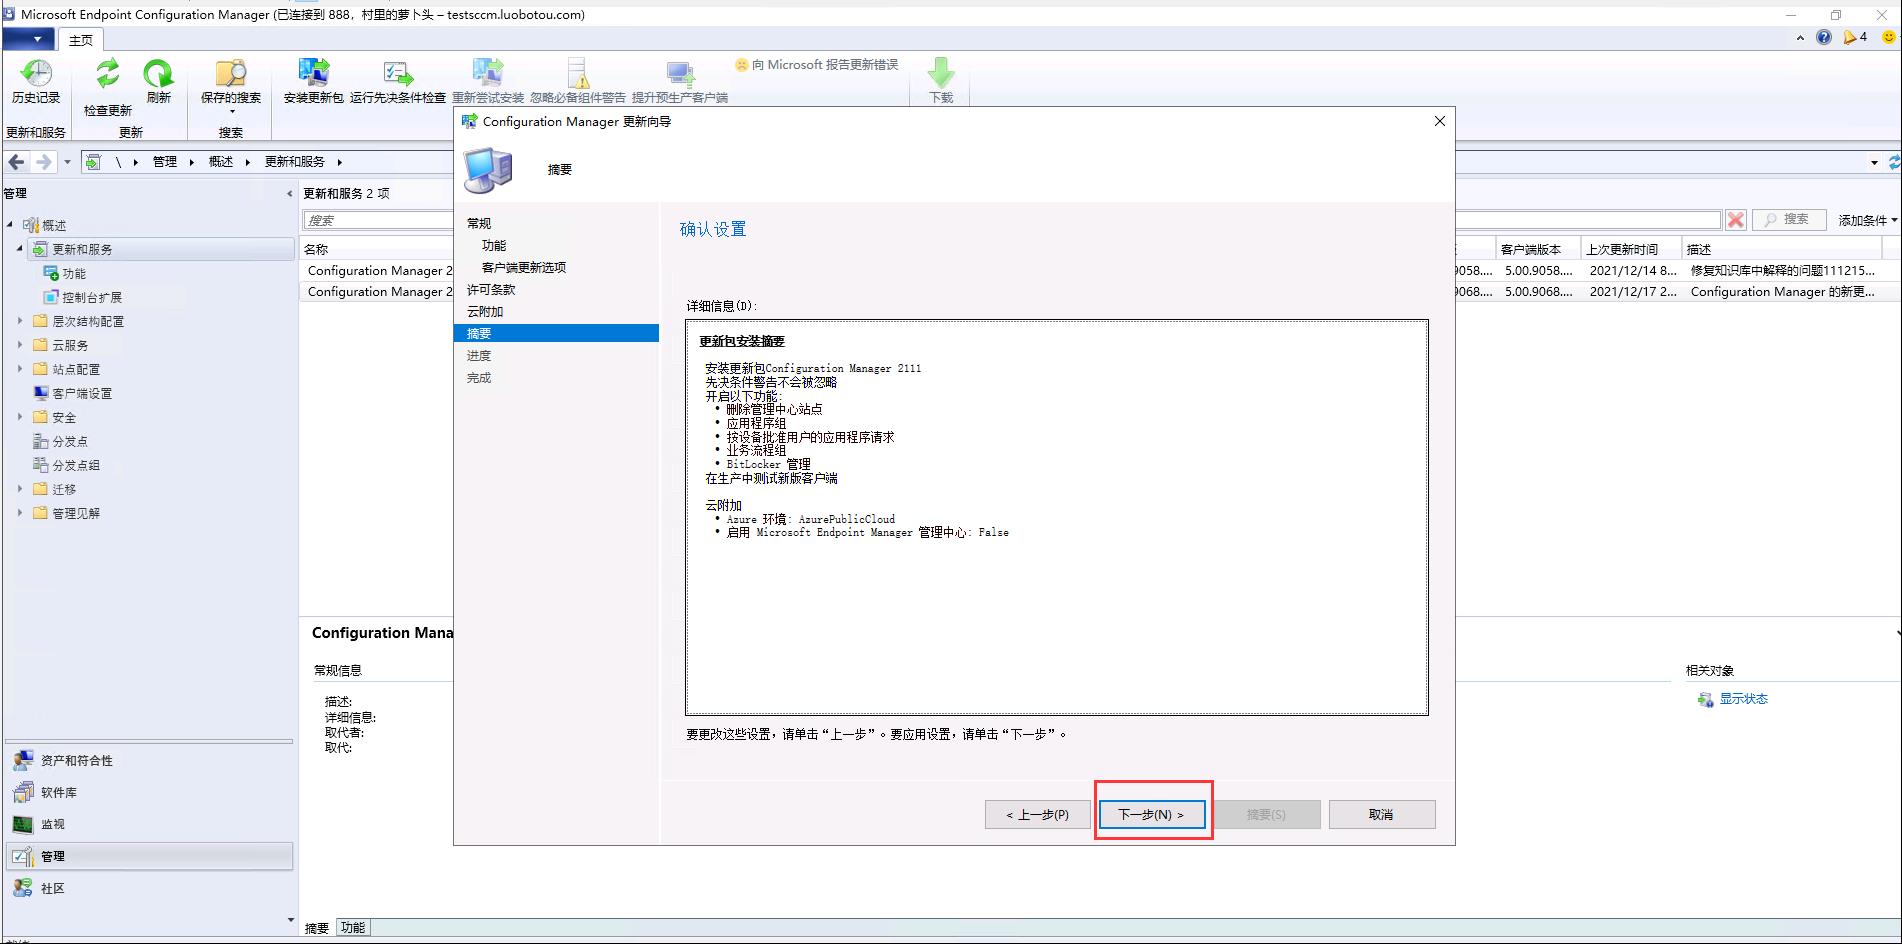Image resolution: width=1902 pixels, height=944 pixels.
Task: Click the 搜索 input field
Action: click(378, 220)
